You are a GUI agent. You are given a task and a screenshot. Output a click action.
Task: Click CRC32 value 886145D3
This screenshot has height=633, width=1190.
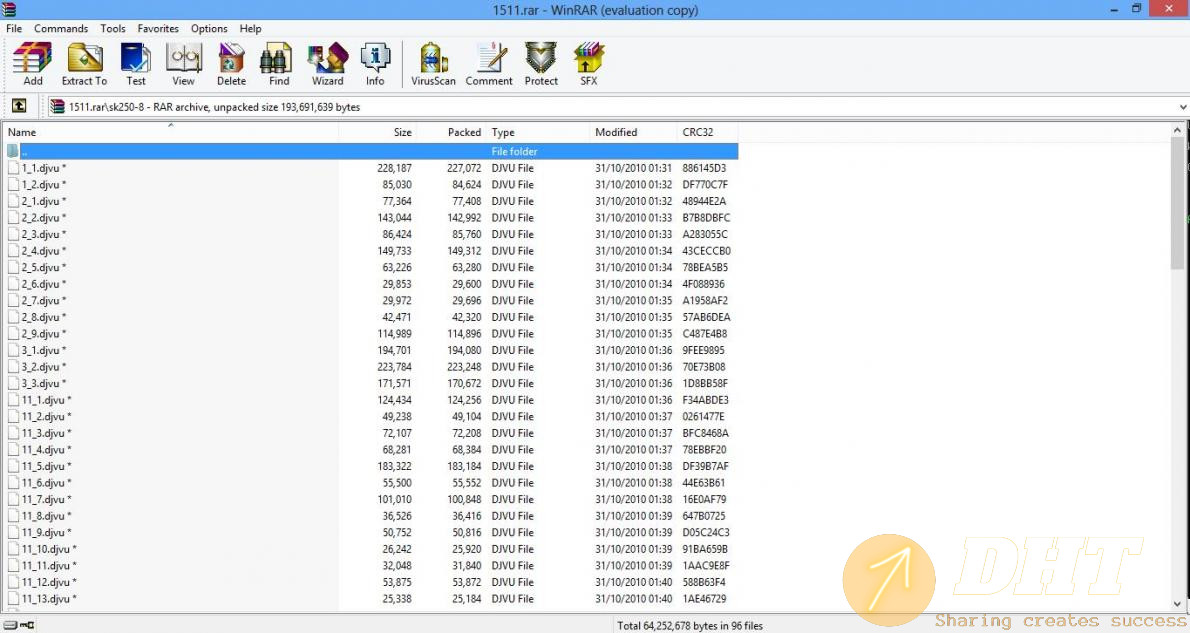point(704,168)
